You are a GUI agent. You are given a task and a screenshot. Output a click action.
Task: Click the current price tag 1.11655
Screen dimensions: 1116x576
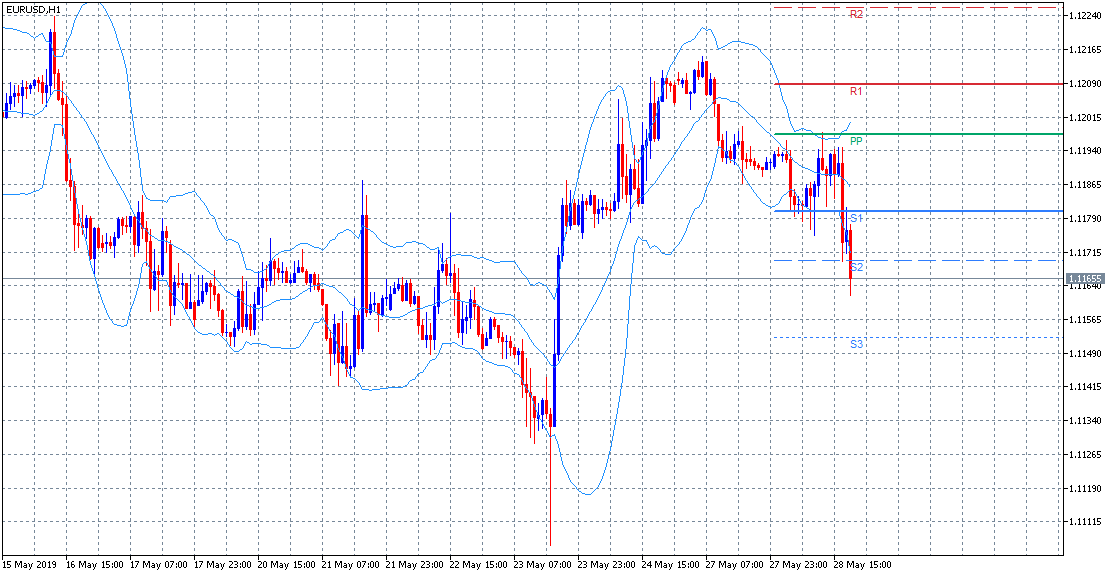(1085, 278)
